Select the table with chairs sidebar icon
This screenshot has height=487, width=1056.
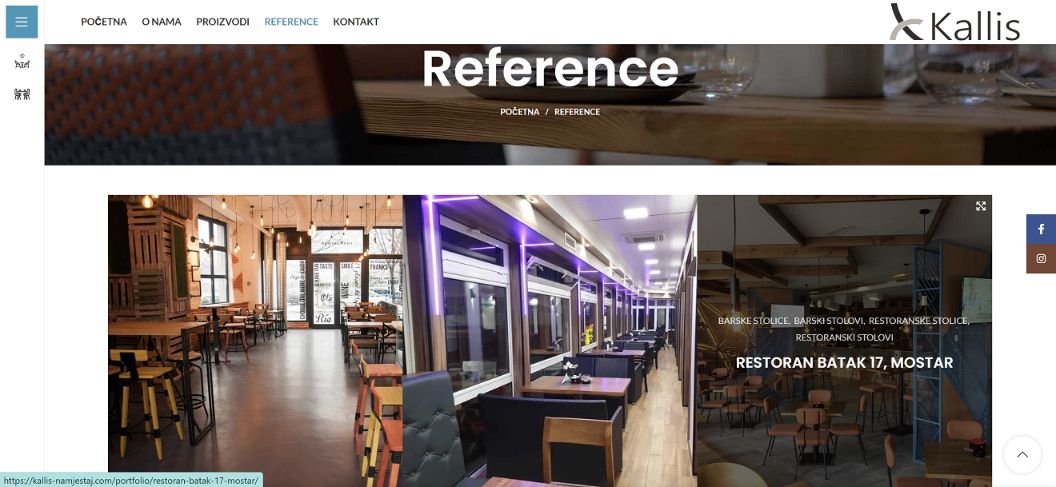point(22,62)
